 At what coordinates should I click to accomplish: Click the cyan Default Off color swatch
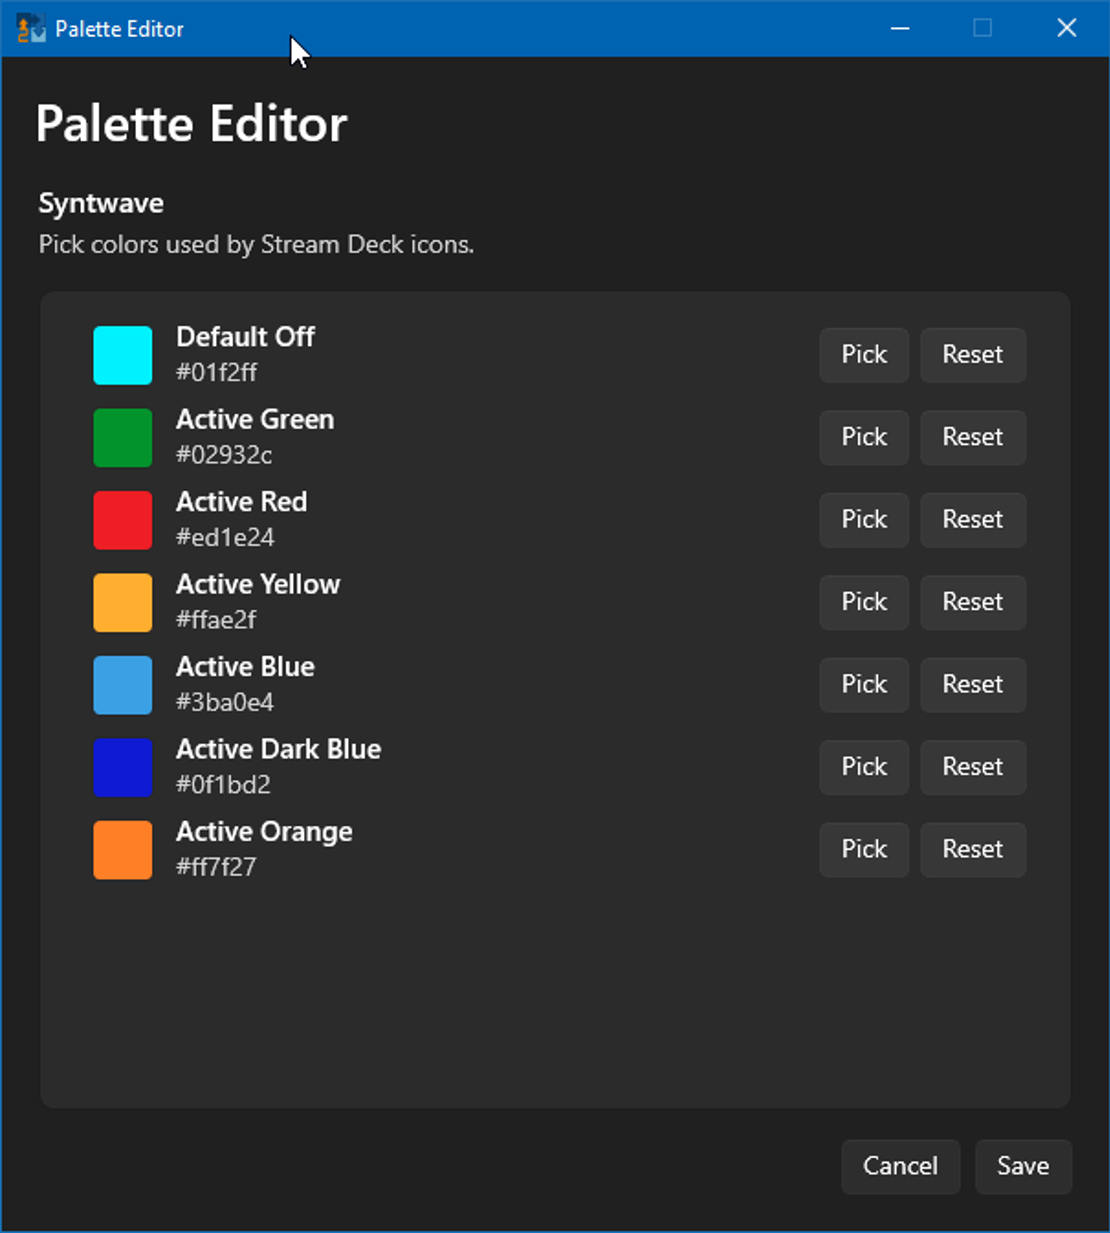(x=122, y=355)
